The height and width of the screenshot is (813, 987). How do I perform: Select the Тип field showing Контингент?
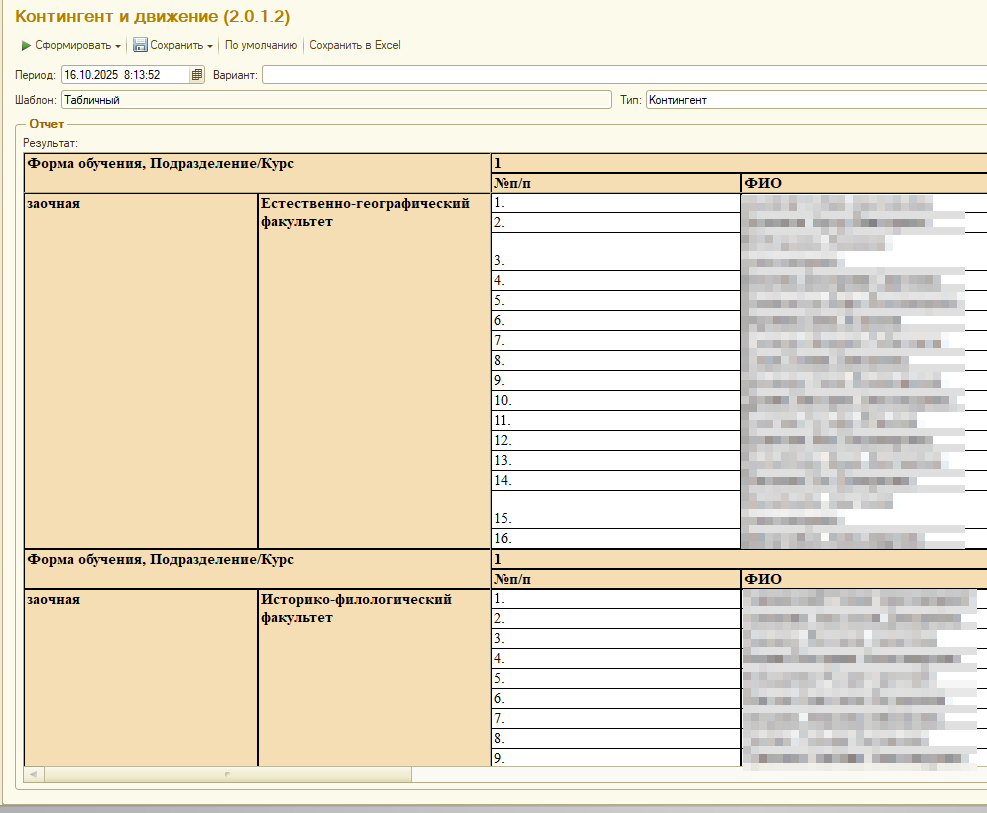(815, 100)
